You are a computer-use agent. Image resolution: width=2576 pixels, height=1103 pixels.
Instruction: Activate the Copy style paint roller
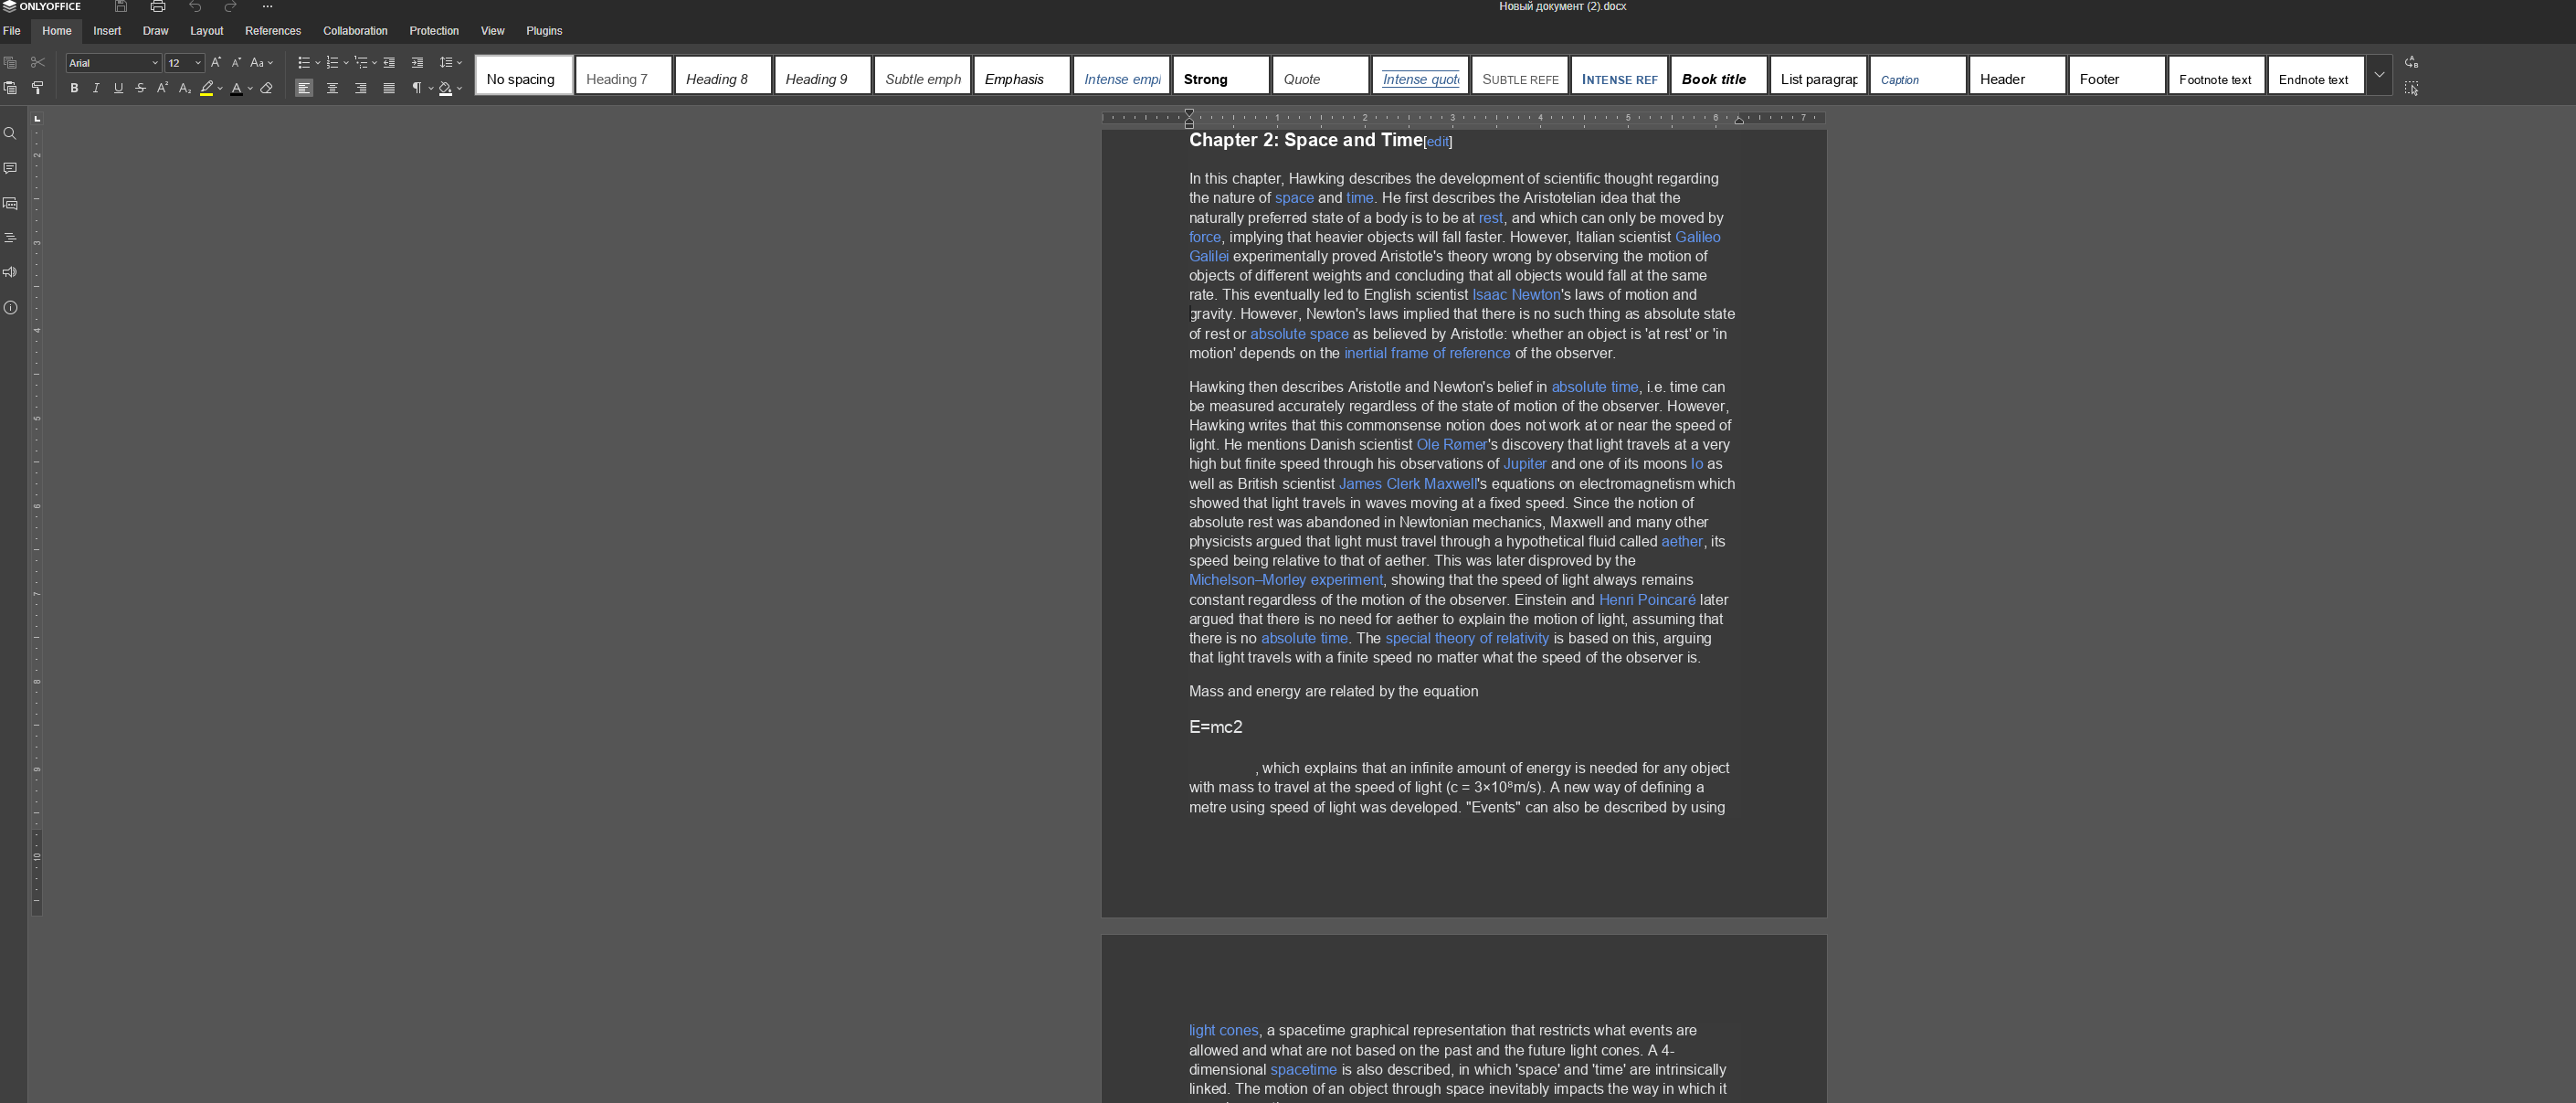pyautogui.click(x=38, y=88)
